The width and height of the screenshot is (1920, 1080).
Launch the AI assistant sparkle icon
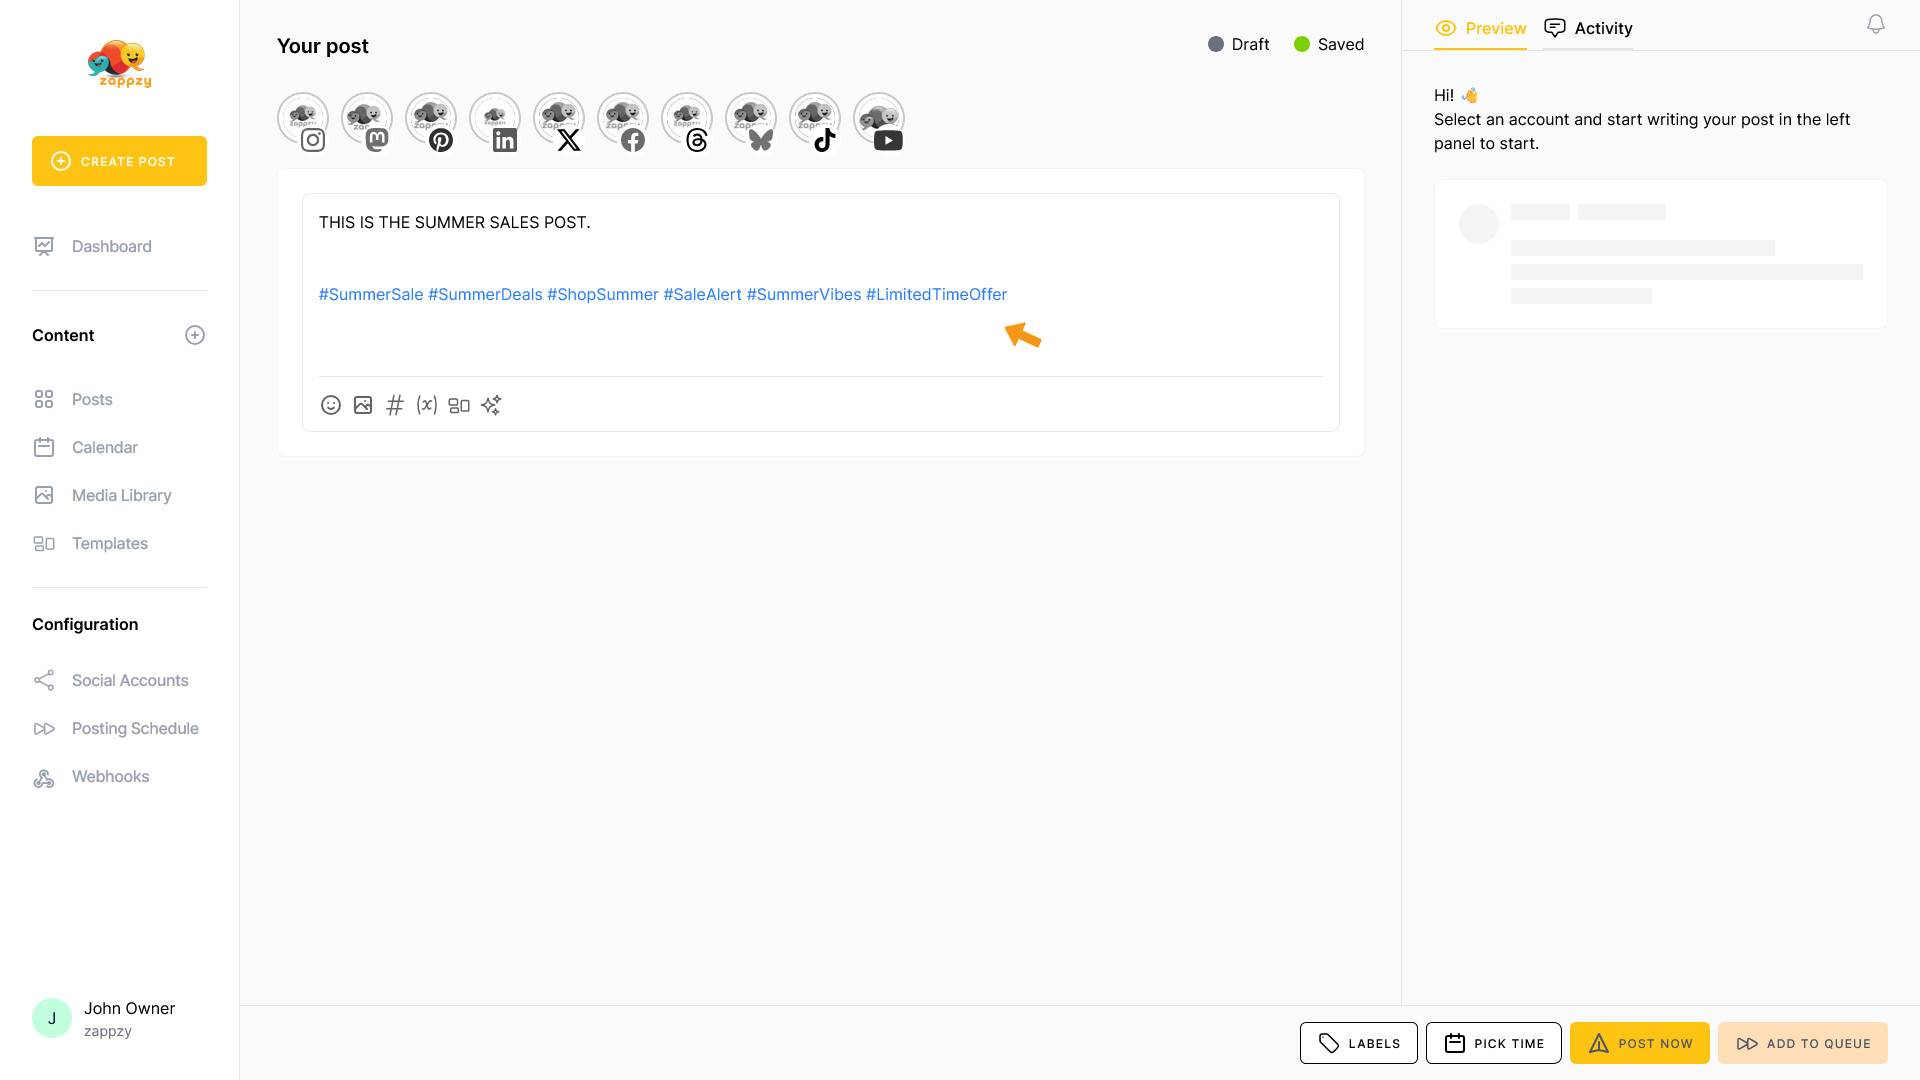pyautogui.click(x=491, y=405)
